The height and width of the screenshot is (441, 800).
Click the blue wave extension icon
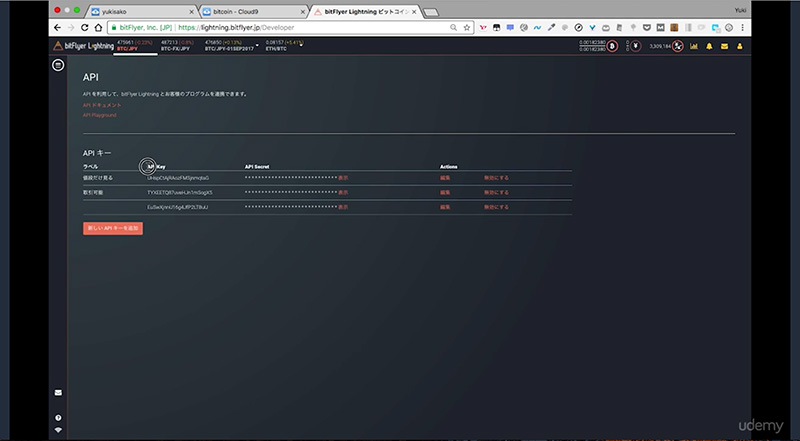[537, 28]
